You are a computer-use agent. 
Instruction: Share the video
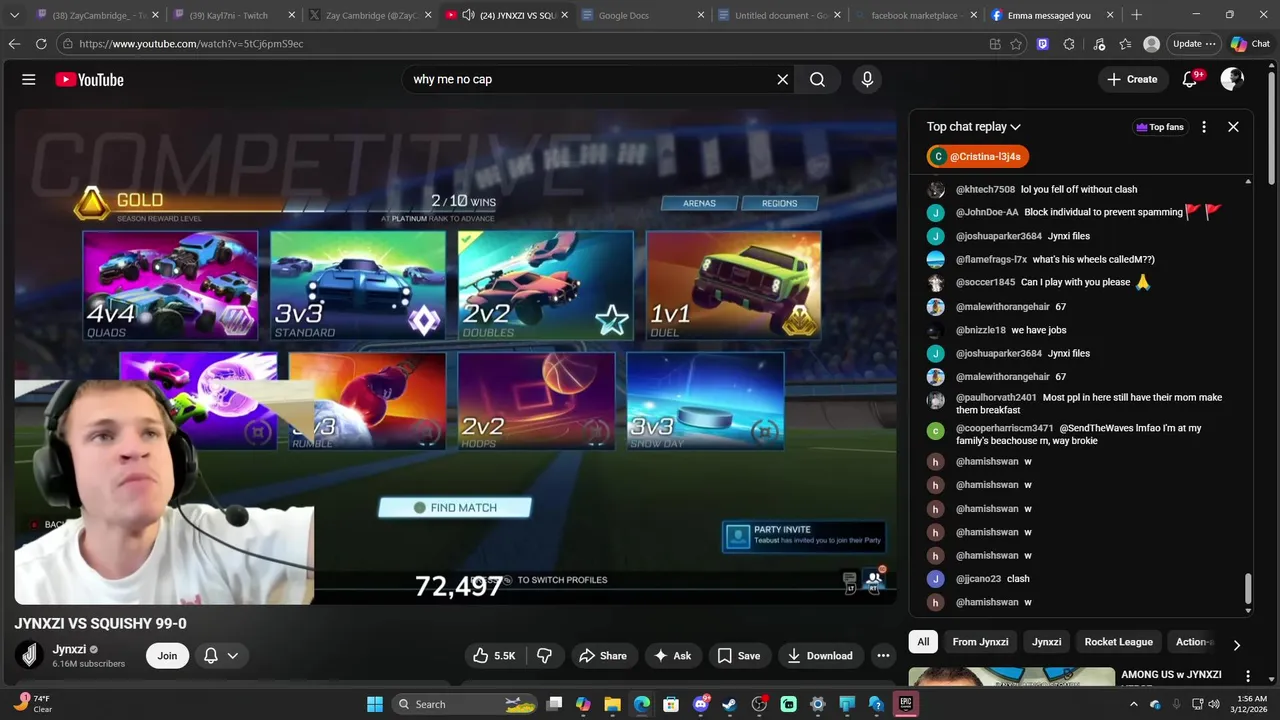tap(603, 656)
